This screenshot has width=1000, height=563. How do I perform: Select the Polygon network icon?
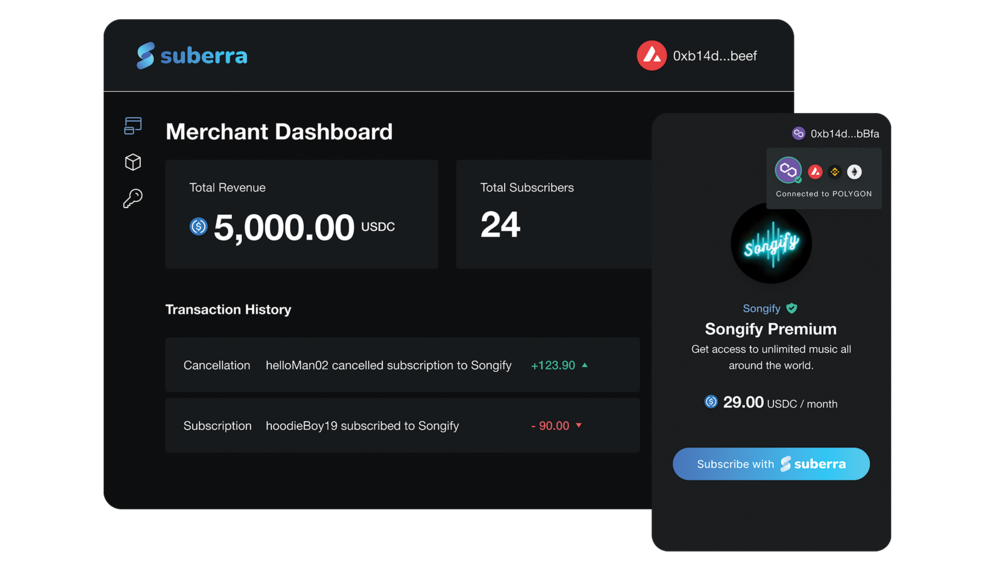[x=788, y=170]
